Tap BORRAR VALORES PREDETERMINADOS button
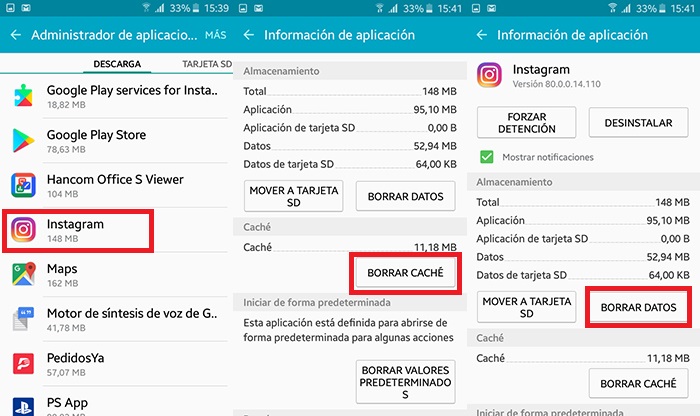This screenshot has height=416, width=700. point(405,382)
